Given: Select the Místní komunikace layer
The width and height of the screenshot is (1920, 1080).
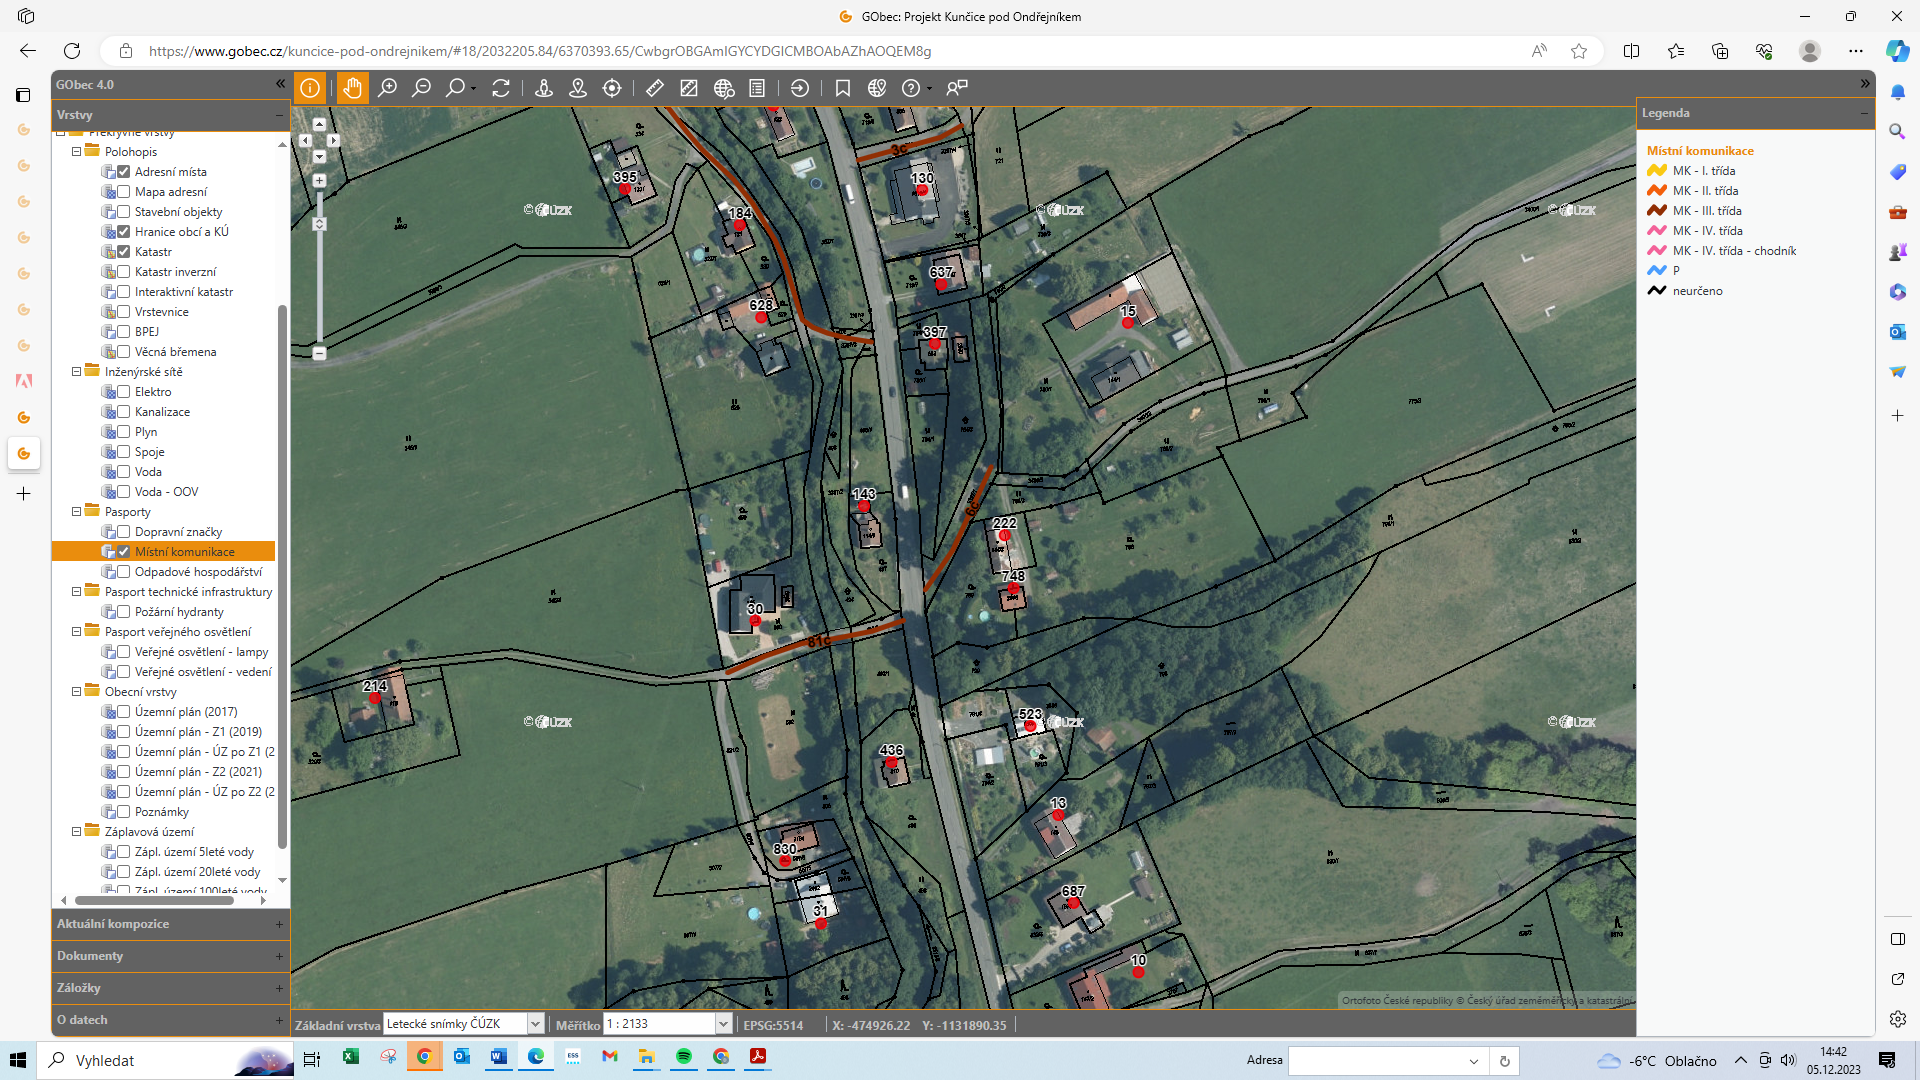Looking at the screenshot, I should coord(185,552).
